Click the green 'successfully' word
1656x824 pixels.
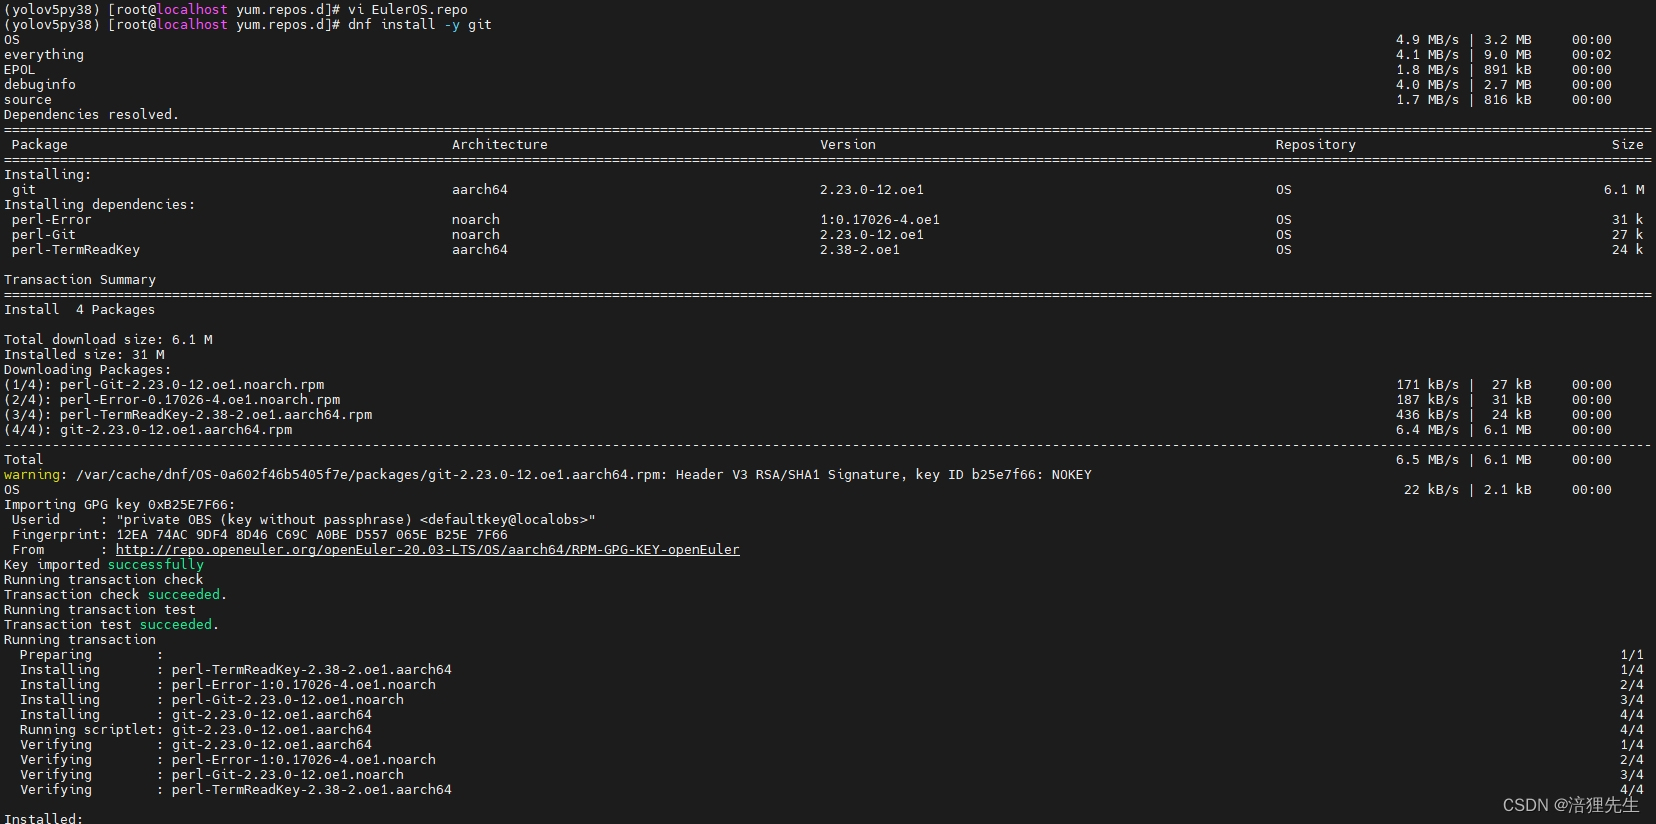coord(156,565)
